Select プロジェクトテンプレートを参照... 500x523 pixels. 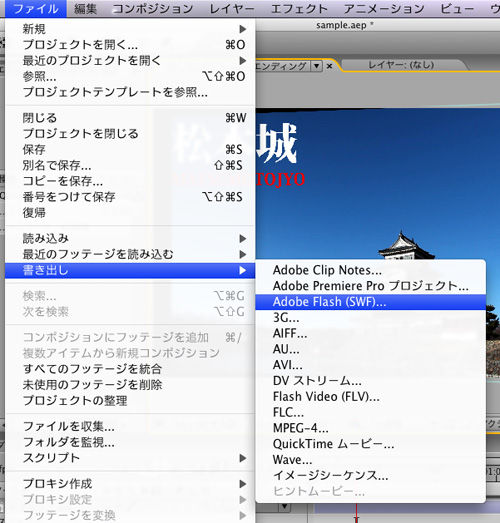pyautogui.click(x=130, y=92)
